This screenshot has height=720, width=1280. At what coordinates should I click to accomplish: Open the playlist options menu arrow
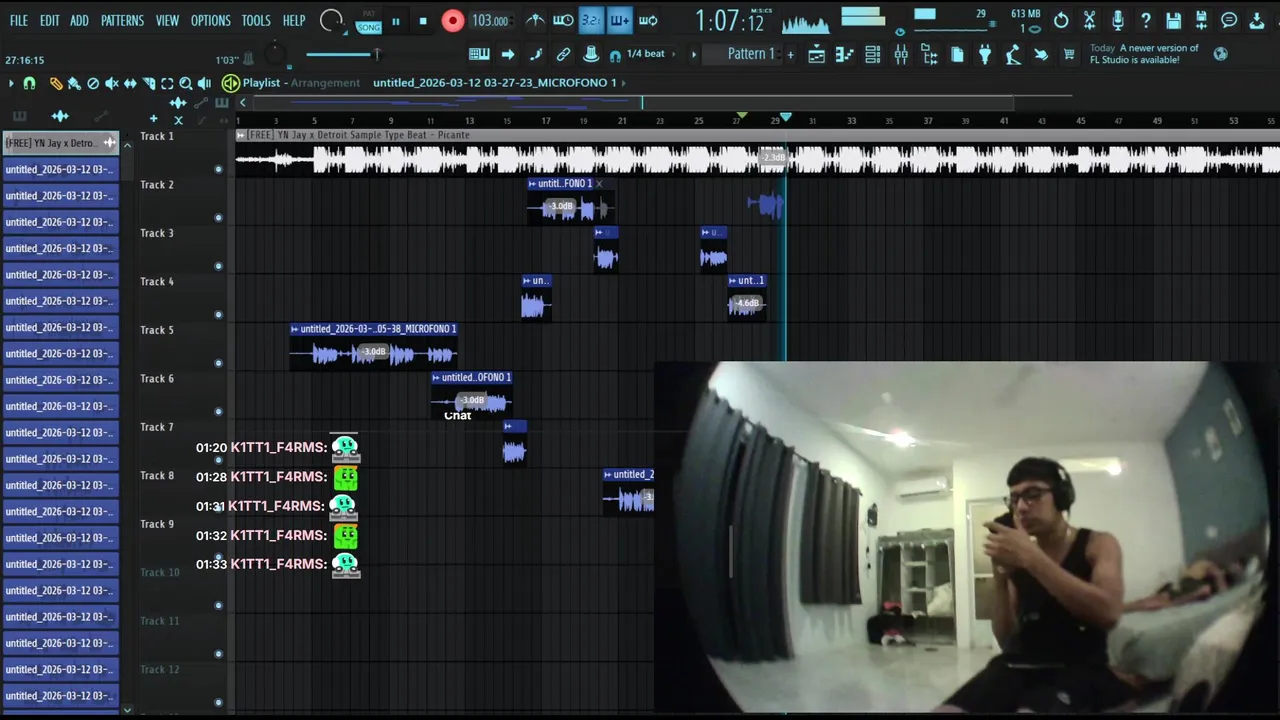tap(11, 84)
